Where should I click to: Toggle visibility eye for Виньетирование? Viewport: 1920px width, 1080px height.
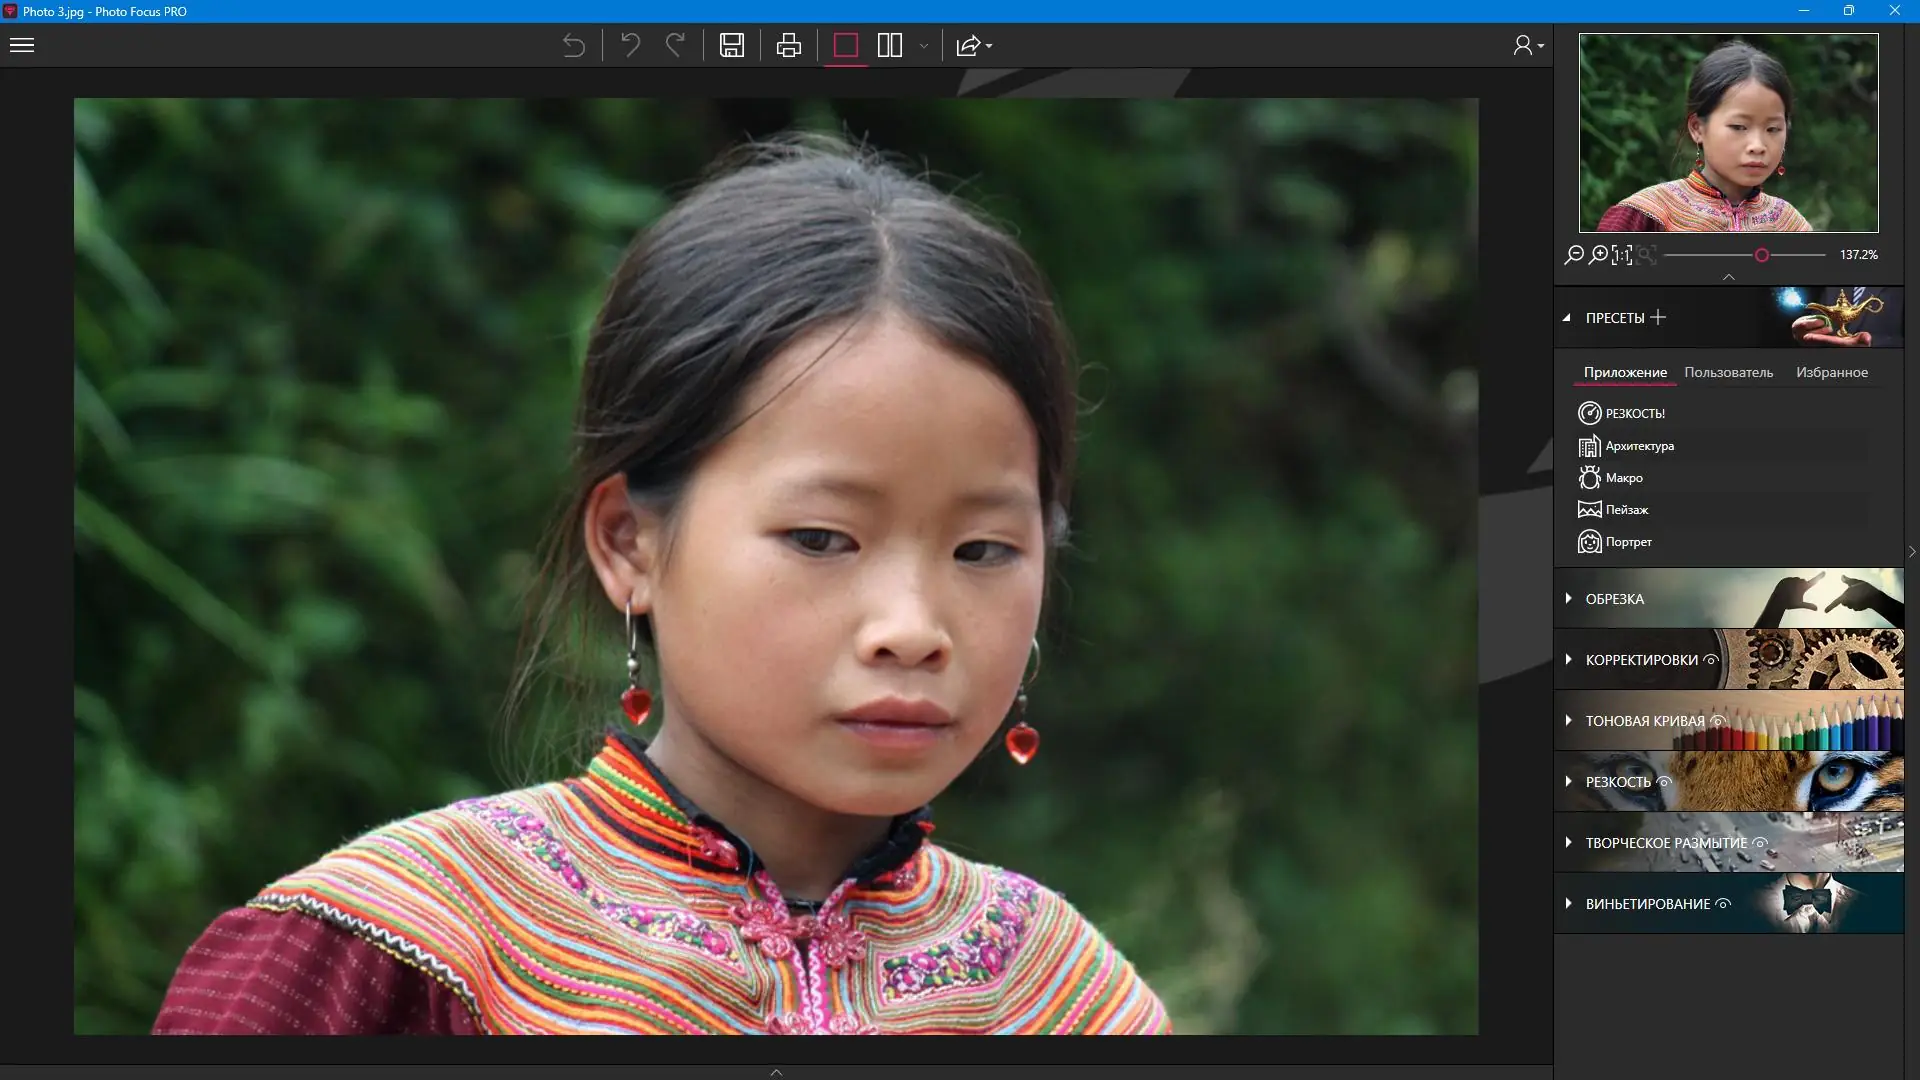point(1723,904)
